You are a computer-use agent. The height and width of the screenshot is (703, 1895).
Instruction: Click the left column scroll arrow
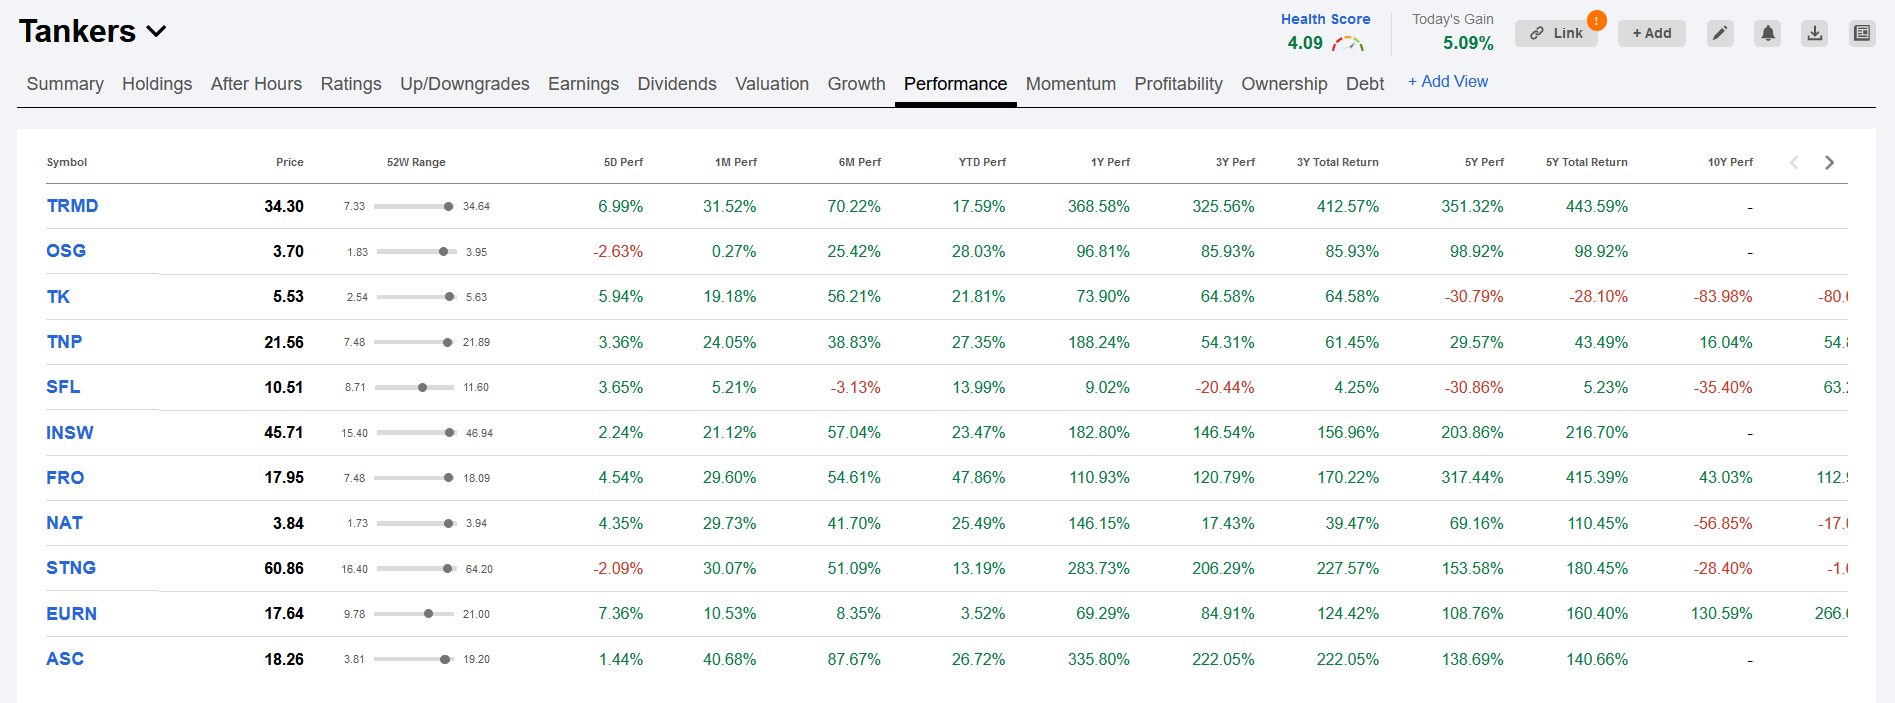point(1794,162)
